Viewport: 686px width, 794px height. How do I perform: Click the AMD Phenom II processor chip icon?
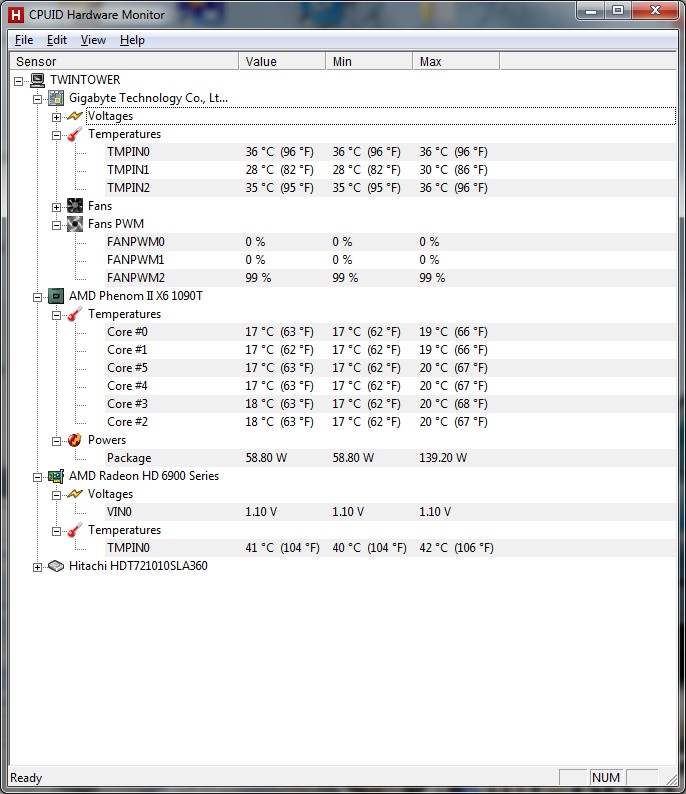click(x=56, y=296)
